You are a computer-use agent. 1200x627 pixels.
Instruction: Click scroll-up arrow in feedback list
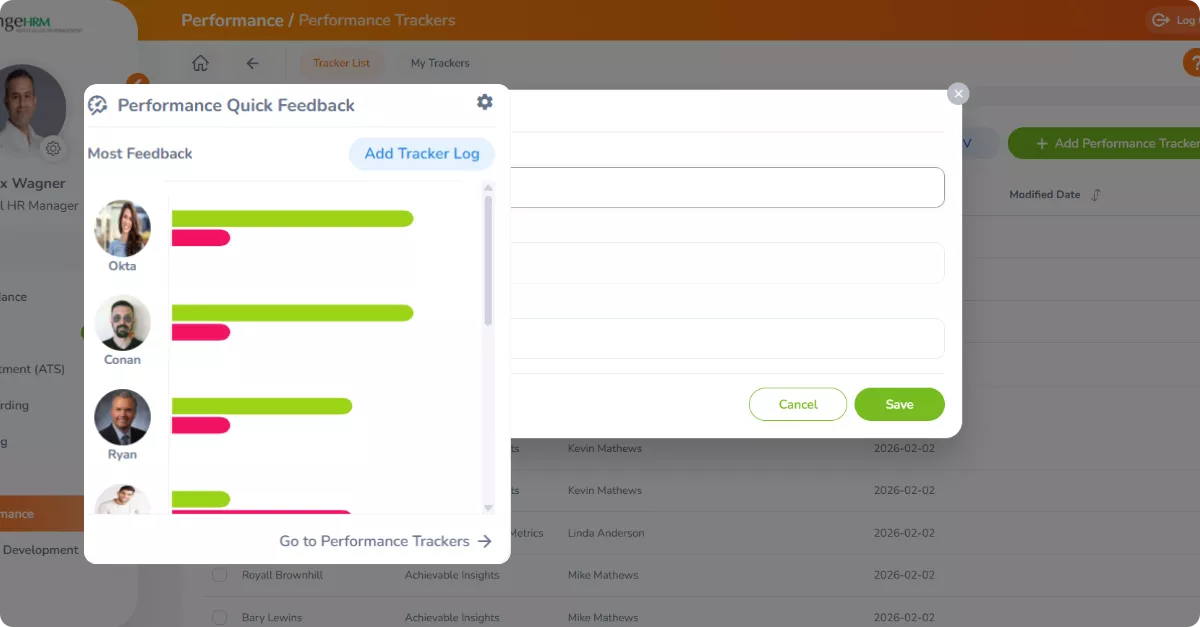488,188
